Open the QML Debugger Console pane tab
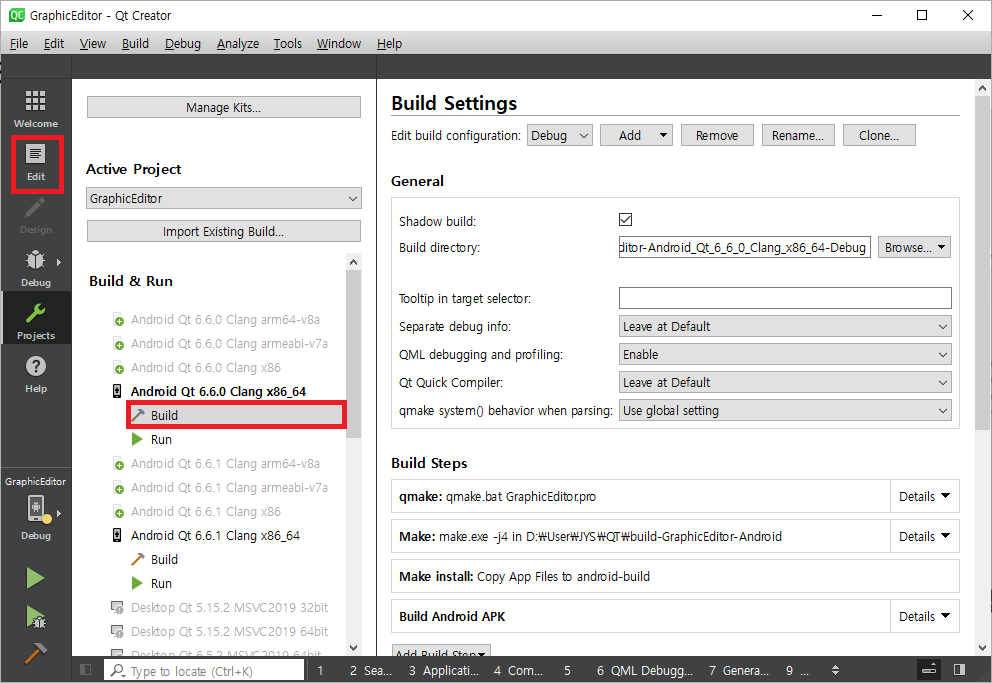Image resolution: width=992 pixels, height=683 pixels. 645,670
